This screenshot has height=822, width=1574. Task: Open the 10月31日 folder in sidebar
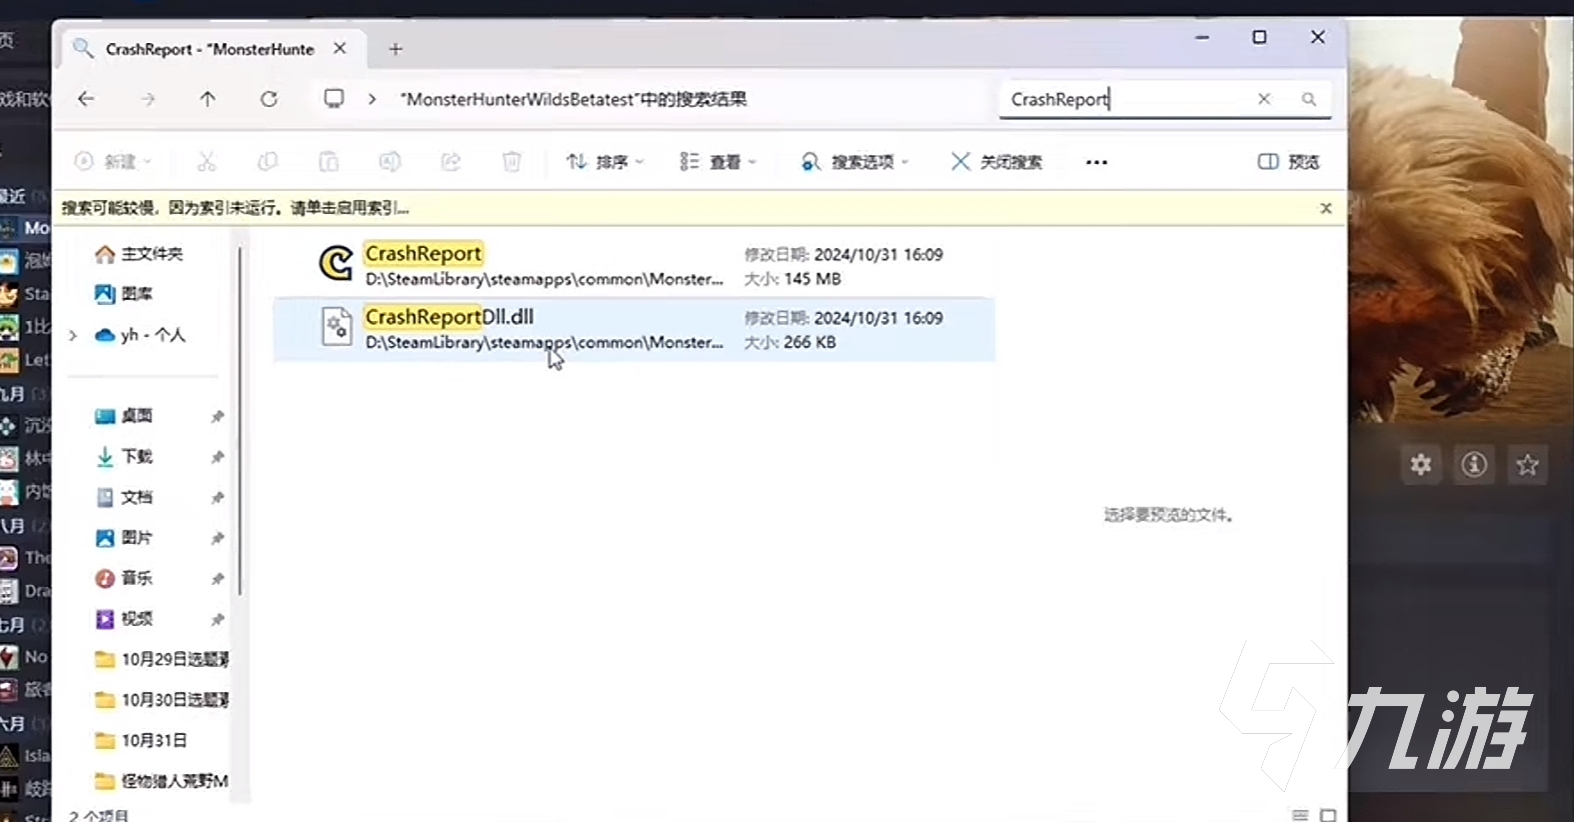tap(141, 741)
